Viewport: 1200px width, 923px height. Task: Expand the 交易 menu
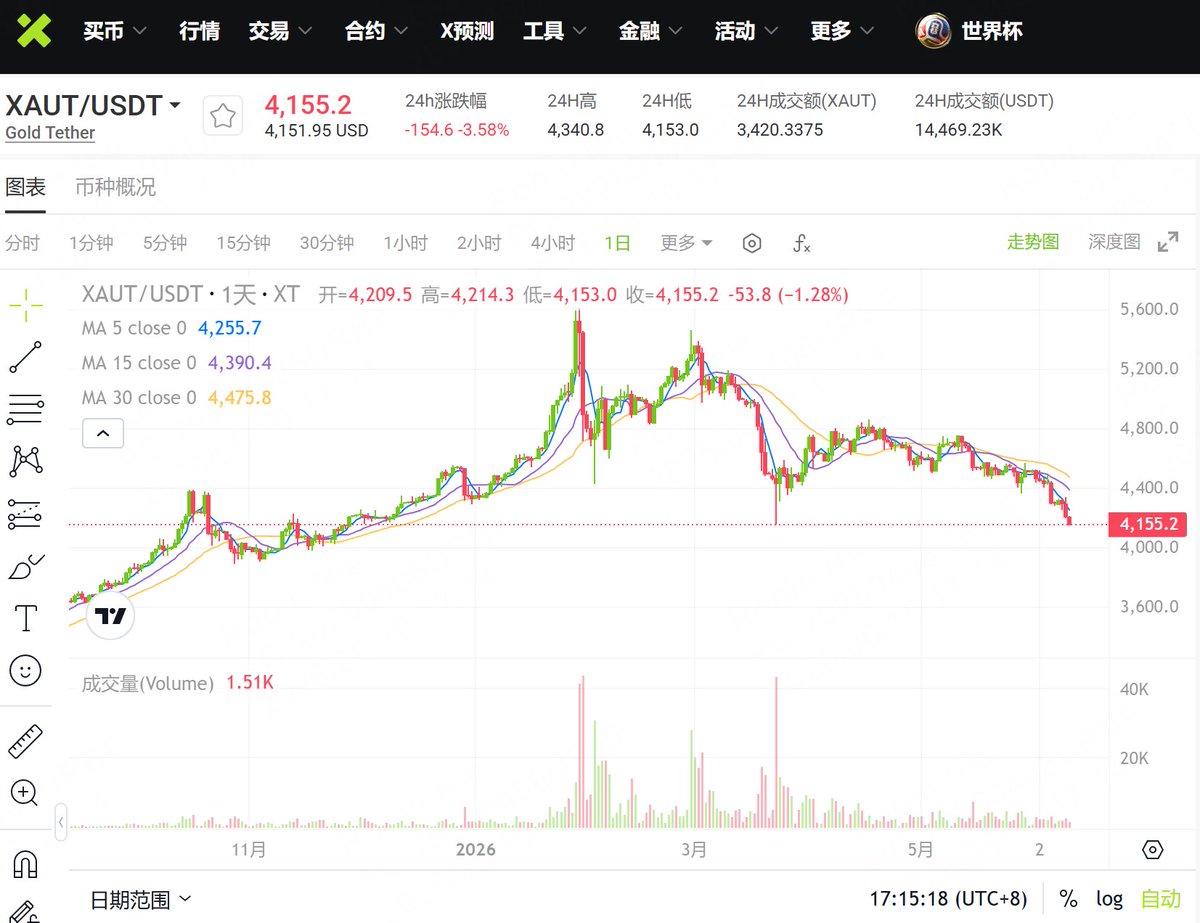click(x=280, y=32)
